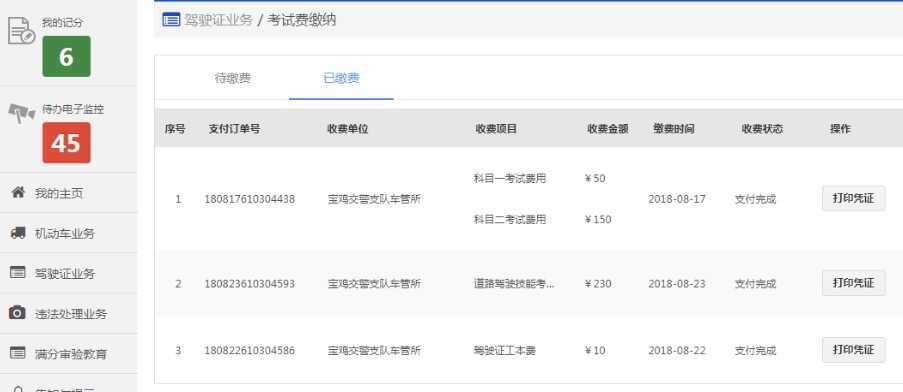Viewport: 903px width, 392px height.
Task: Click the surveillance camera icon for 待办电子监控
Action: (22, 113)
